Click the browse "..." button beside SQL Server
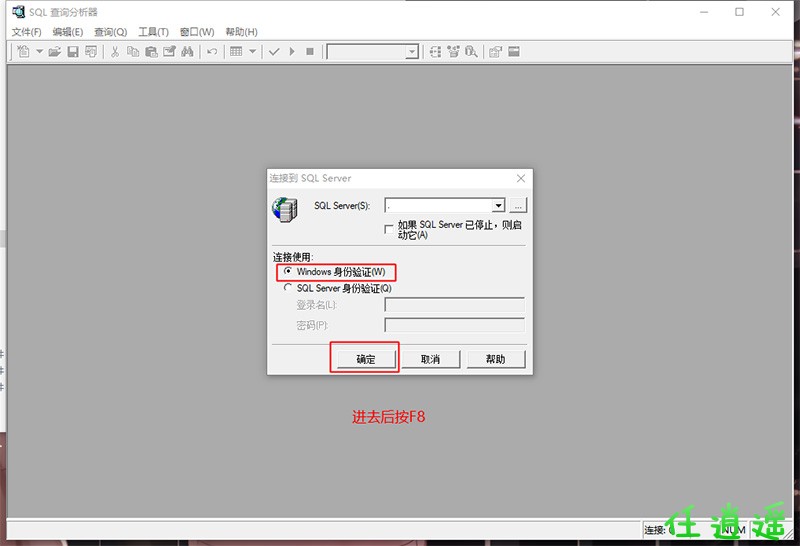The width and height of the screenshot is (800, 546). (518, 205)
